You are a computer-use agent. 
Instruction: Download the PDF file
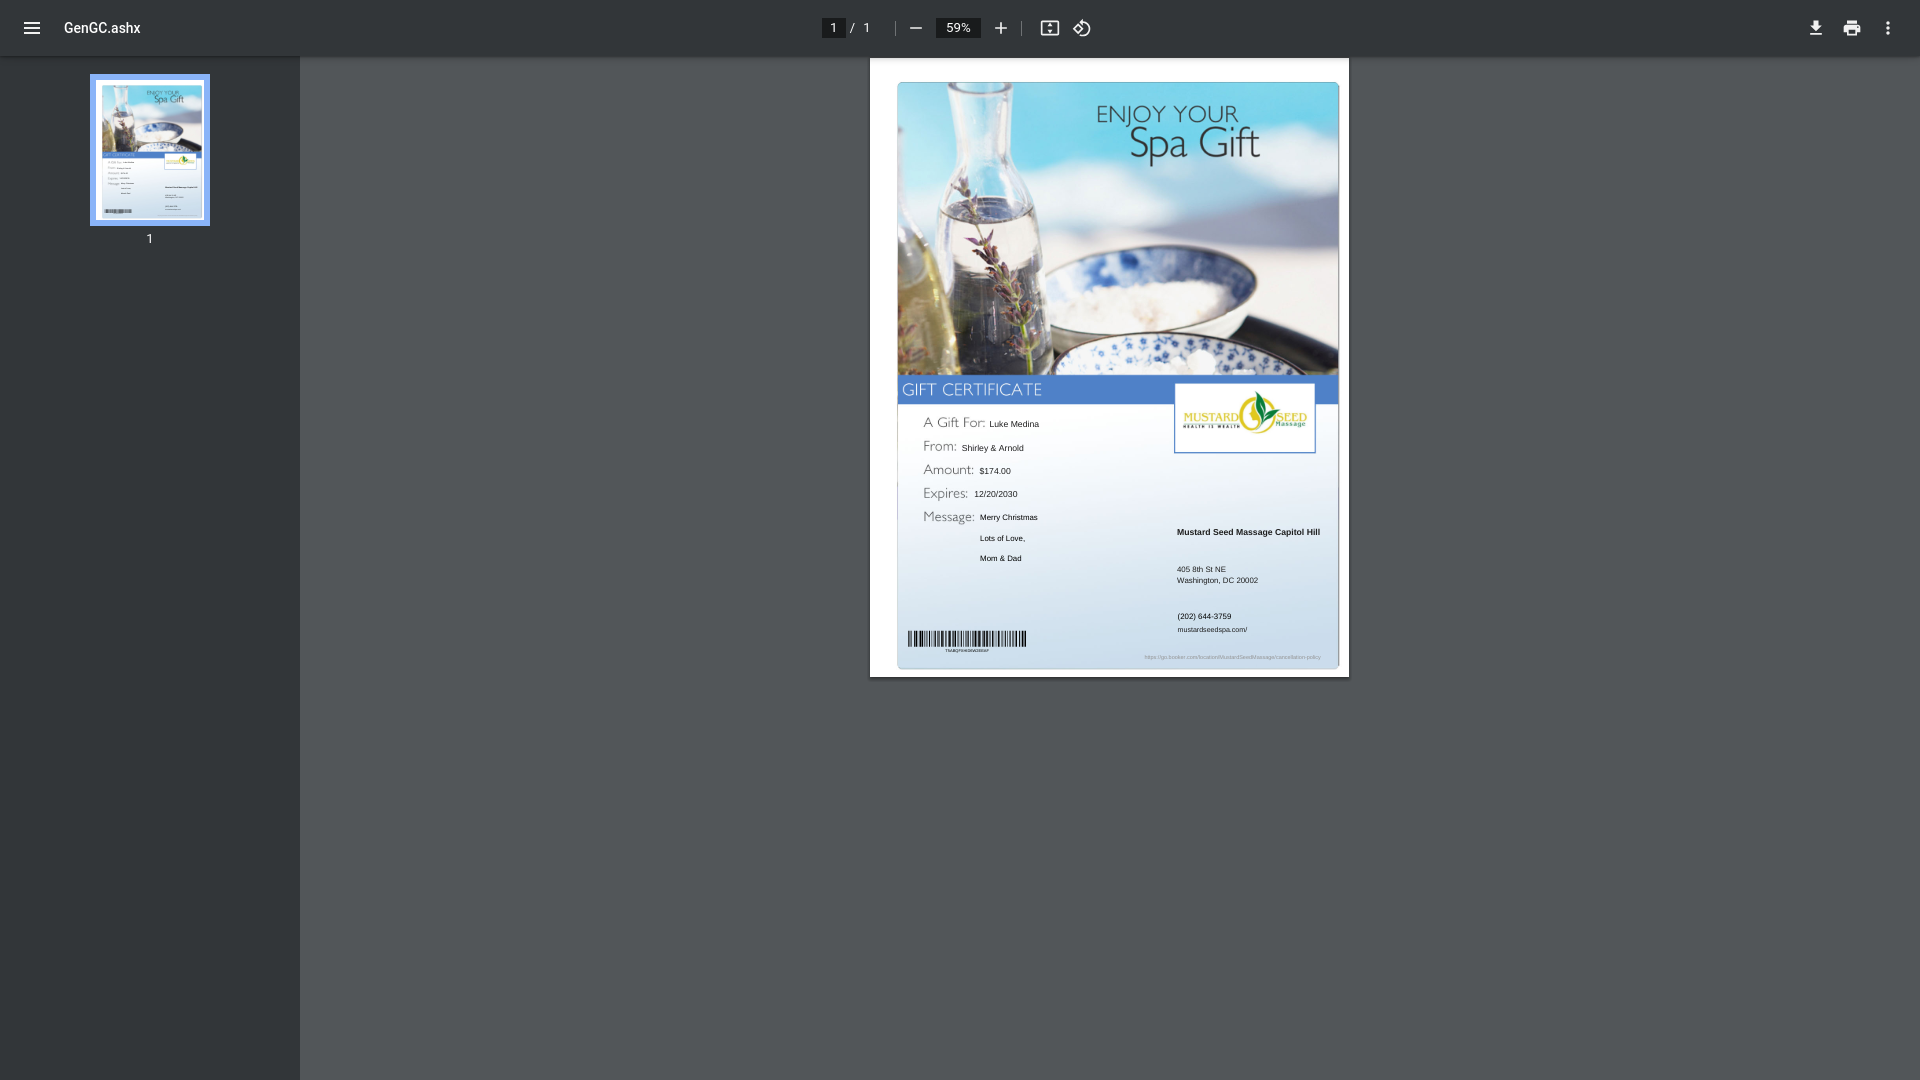click(x=1816, y=28)
